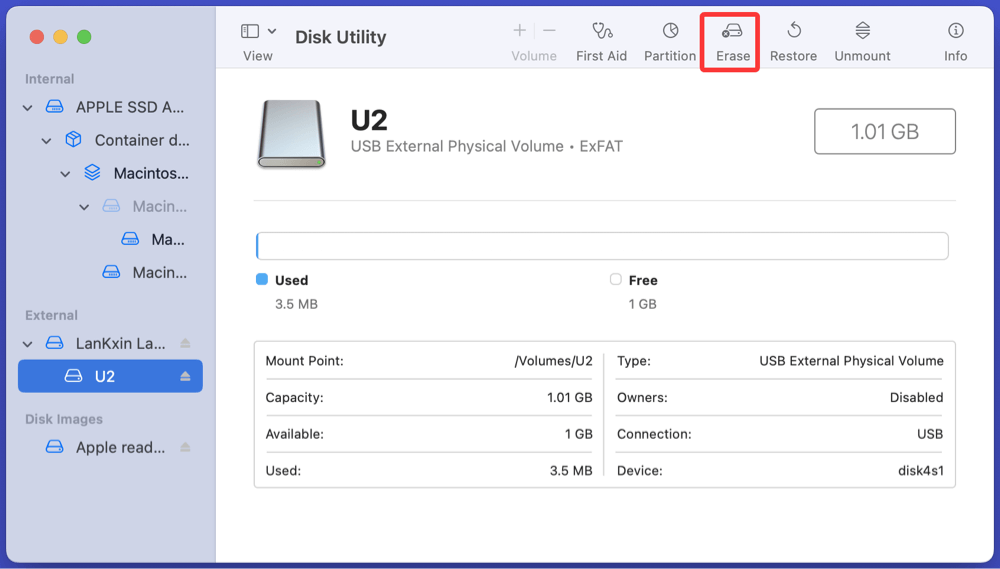Unmount the U2 volume from toolbar

(862, 32)
